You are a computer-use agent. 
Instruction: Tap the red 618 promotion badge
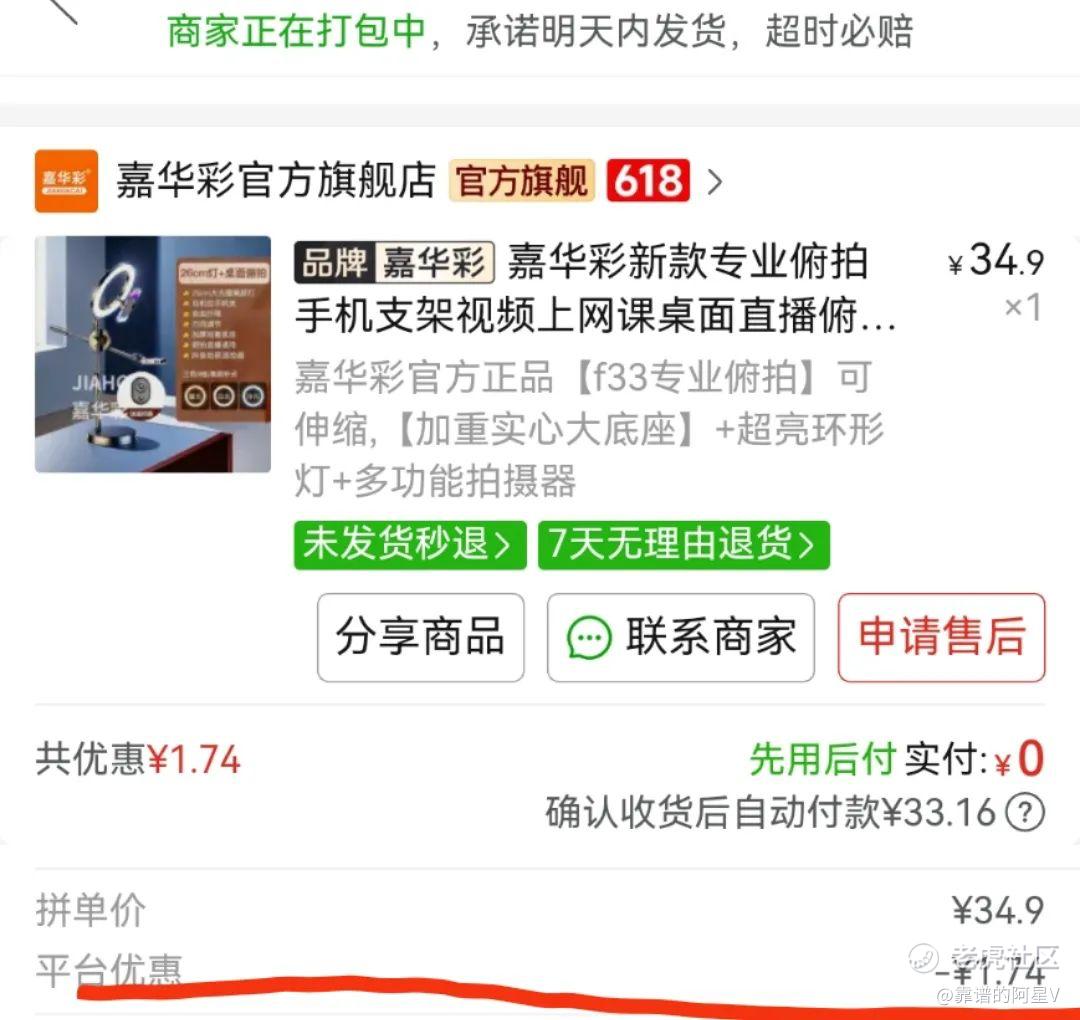click(648, 180)
